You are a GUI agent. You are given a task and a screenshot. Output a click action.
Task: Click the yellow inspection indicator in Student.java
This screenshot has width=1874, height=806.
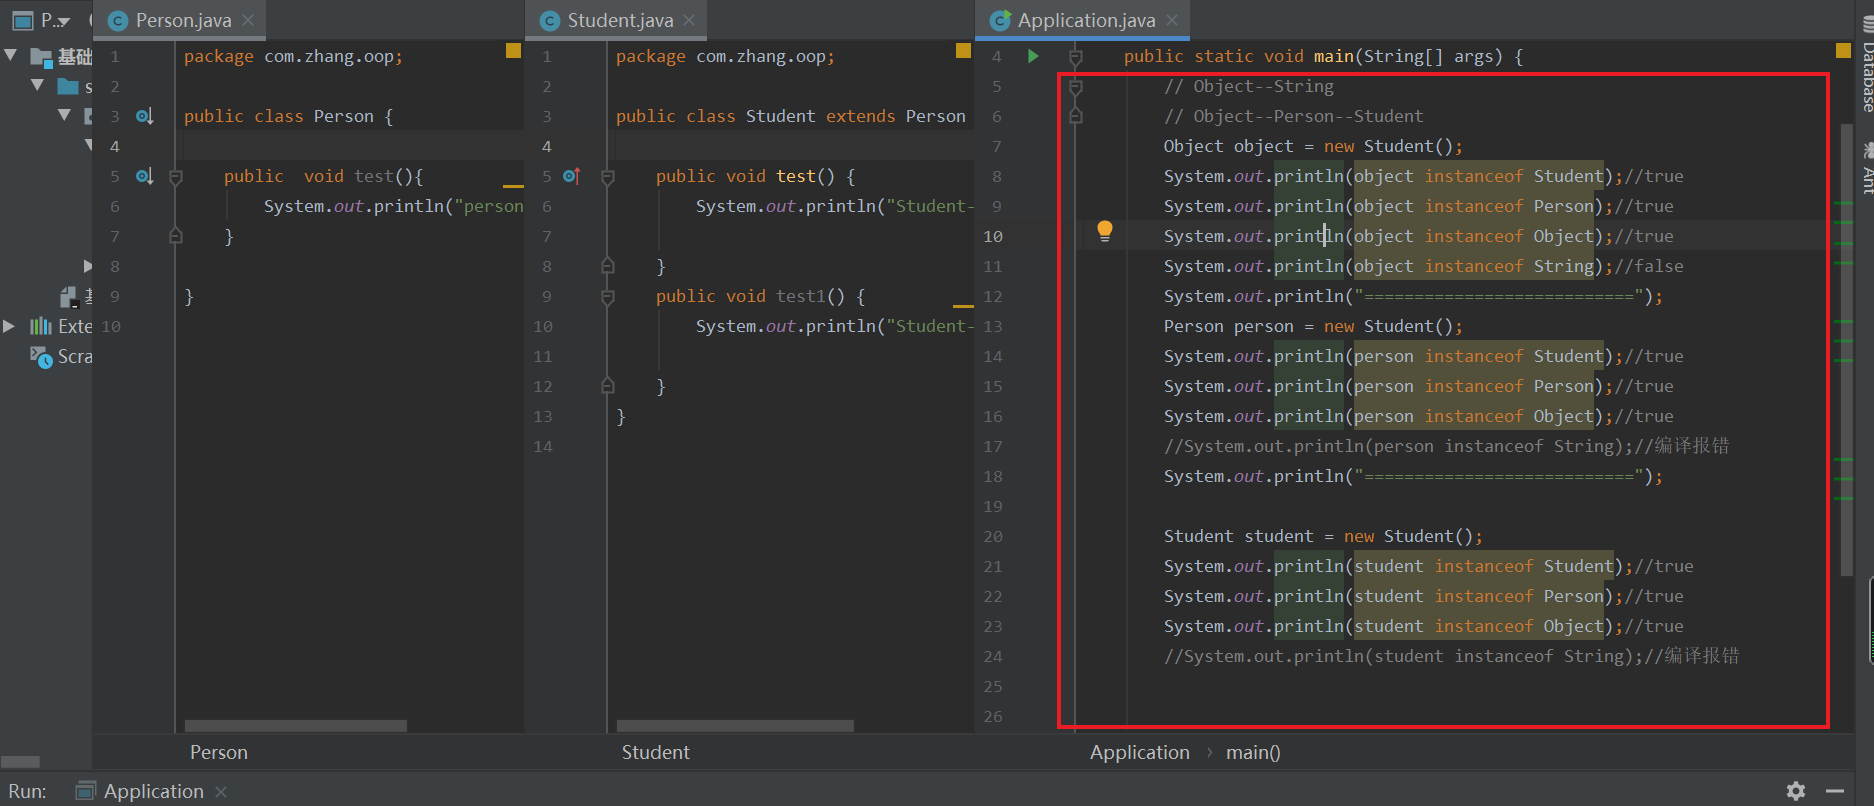click(x=963, y=51)
